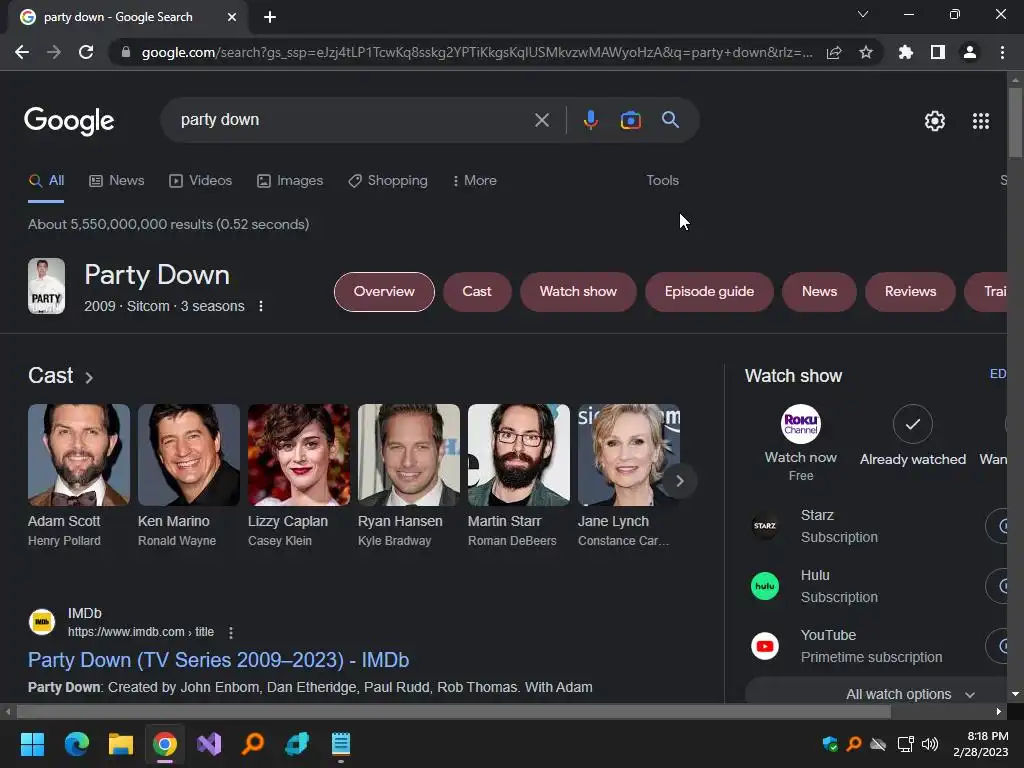Click Martin Starr cast photo
Viewport: 1024px width, 768px height.
tap(519, 455)
